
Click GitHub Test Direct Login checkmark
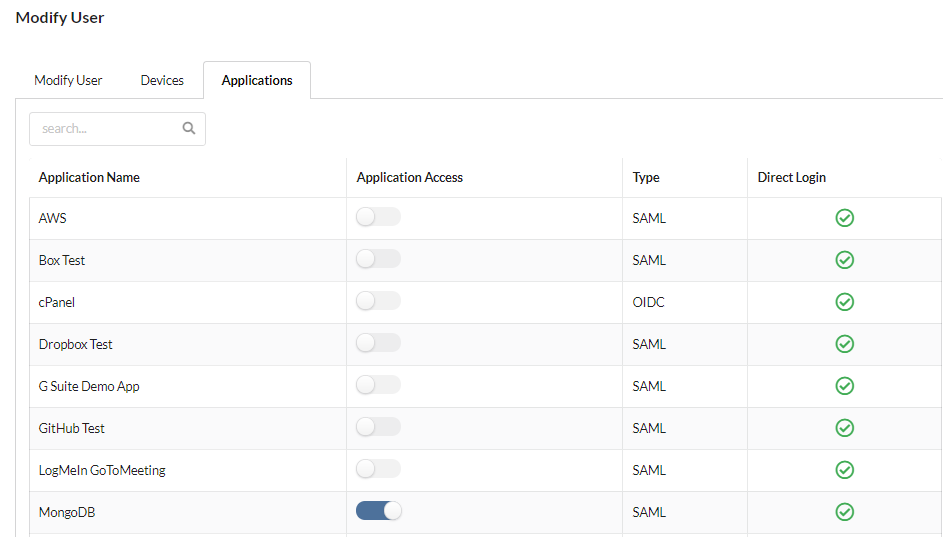point(844,428)
